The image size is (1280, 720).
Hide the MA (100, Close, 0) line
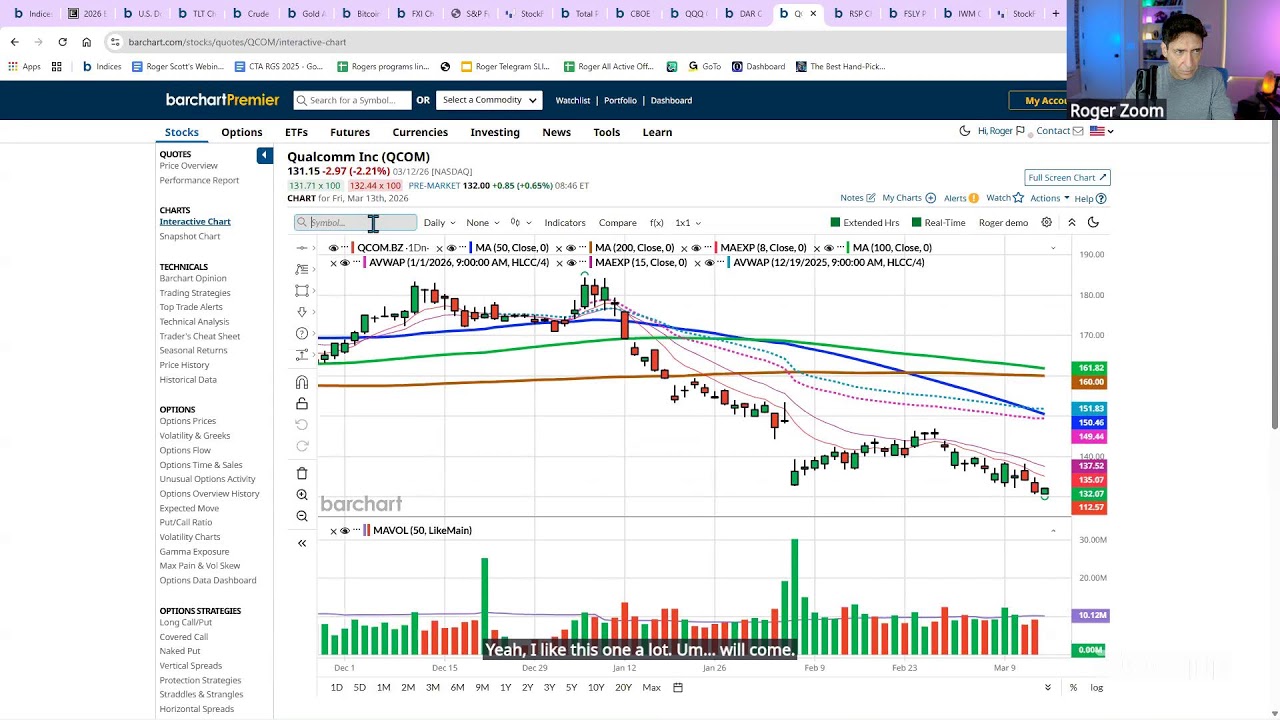coord(828,248)
